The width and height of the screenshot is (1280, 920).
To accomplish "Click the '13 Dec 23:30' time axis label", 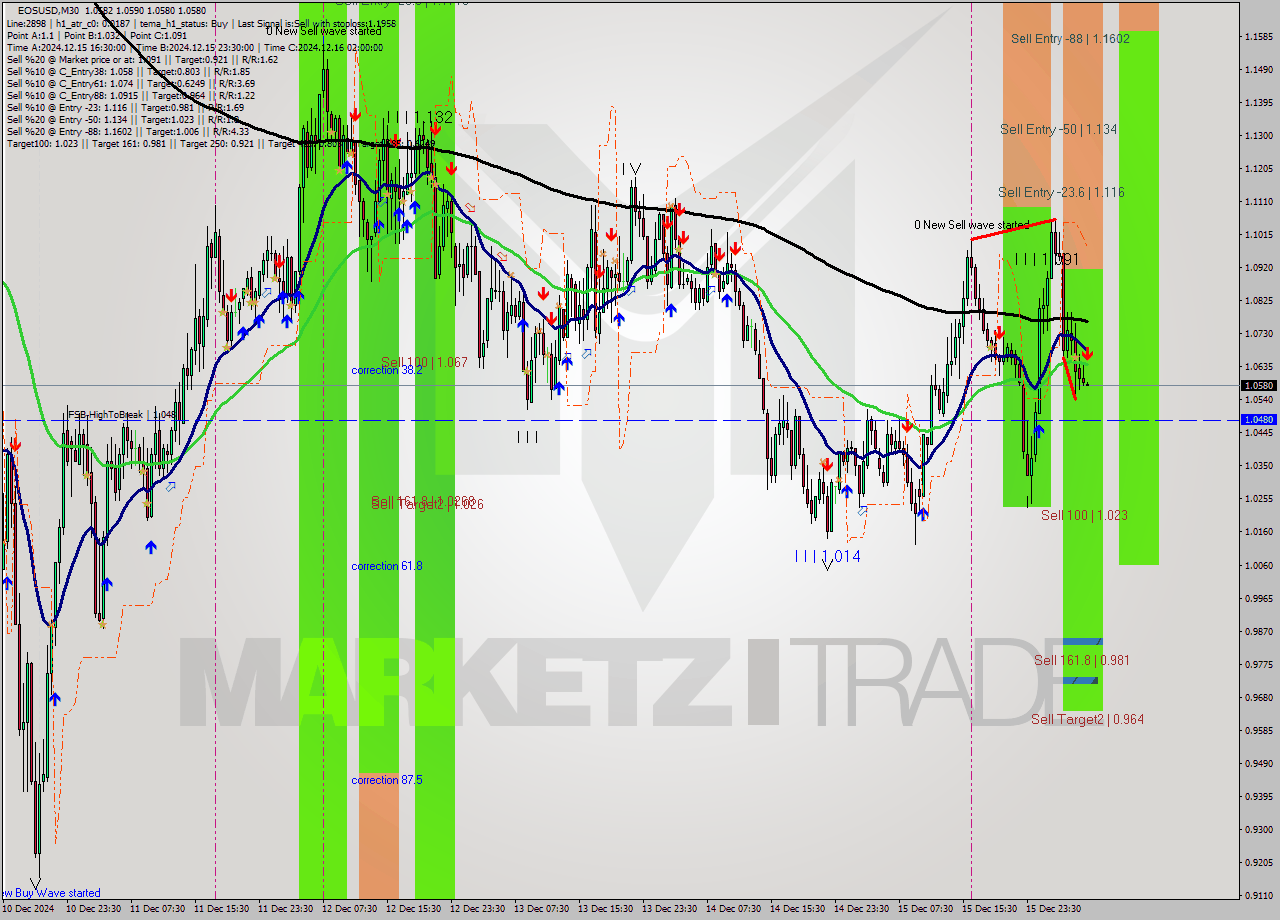I will coord(671,909).
